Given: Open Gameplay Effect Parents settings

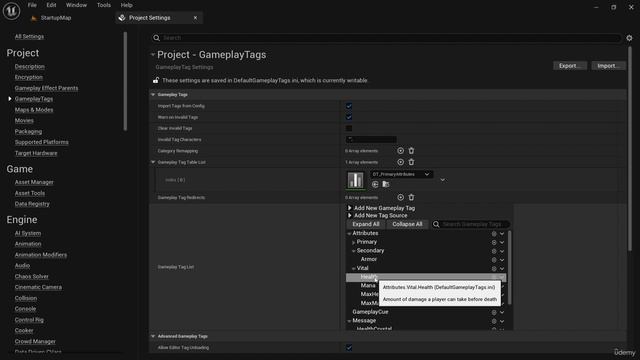Looking at the screenshot, I should tap(46, 88).
